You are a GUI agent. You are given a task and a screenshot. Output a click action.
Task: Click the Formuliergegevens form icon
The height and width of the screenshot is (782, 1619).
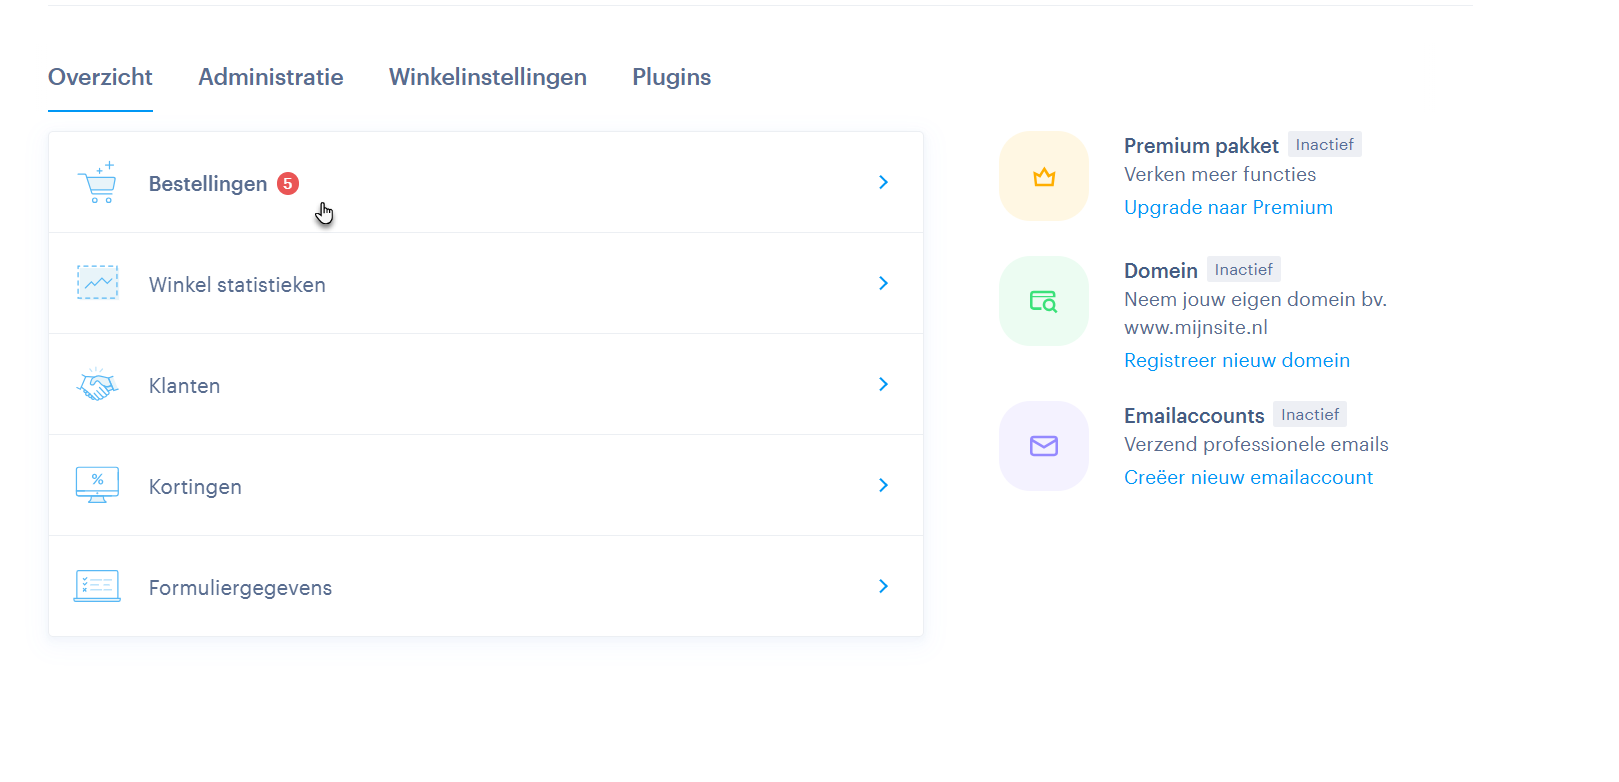pos(98,586)
